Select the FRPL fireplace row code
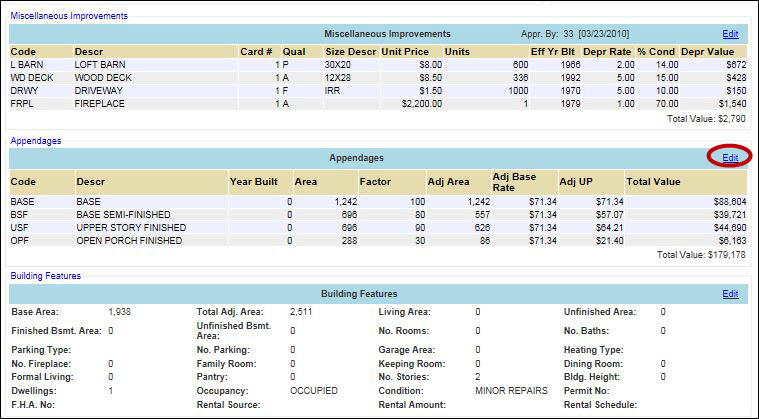The height and width of the screenshot is (419, 759). pyautogui.click(x=23, y=103)
